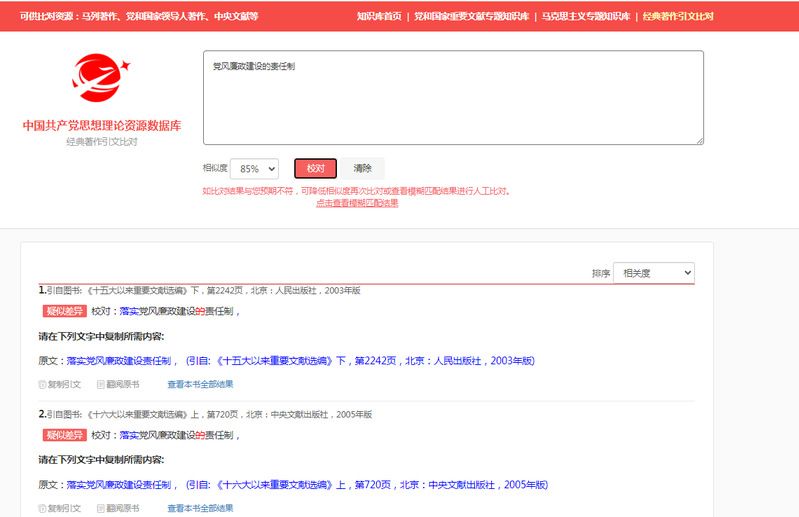Click browse original book icon in first result
The height and width of the screenshot is (517, 799).
(101, 384)
